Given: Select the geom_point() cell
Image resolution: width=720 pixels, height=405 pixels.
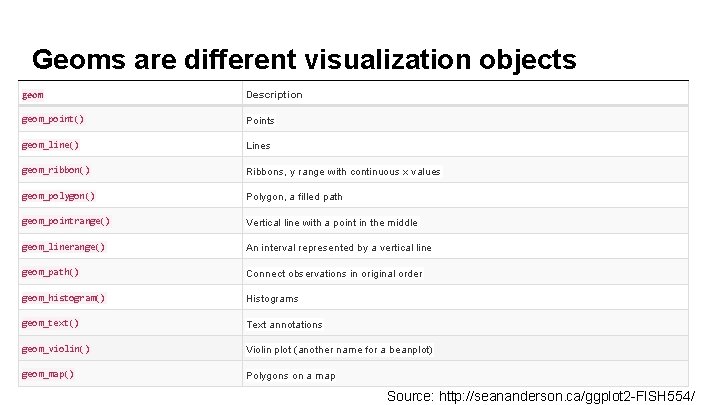Looking at the screenshot, I should (52, 119).
